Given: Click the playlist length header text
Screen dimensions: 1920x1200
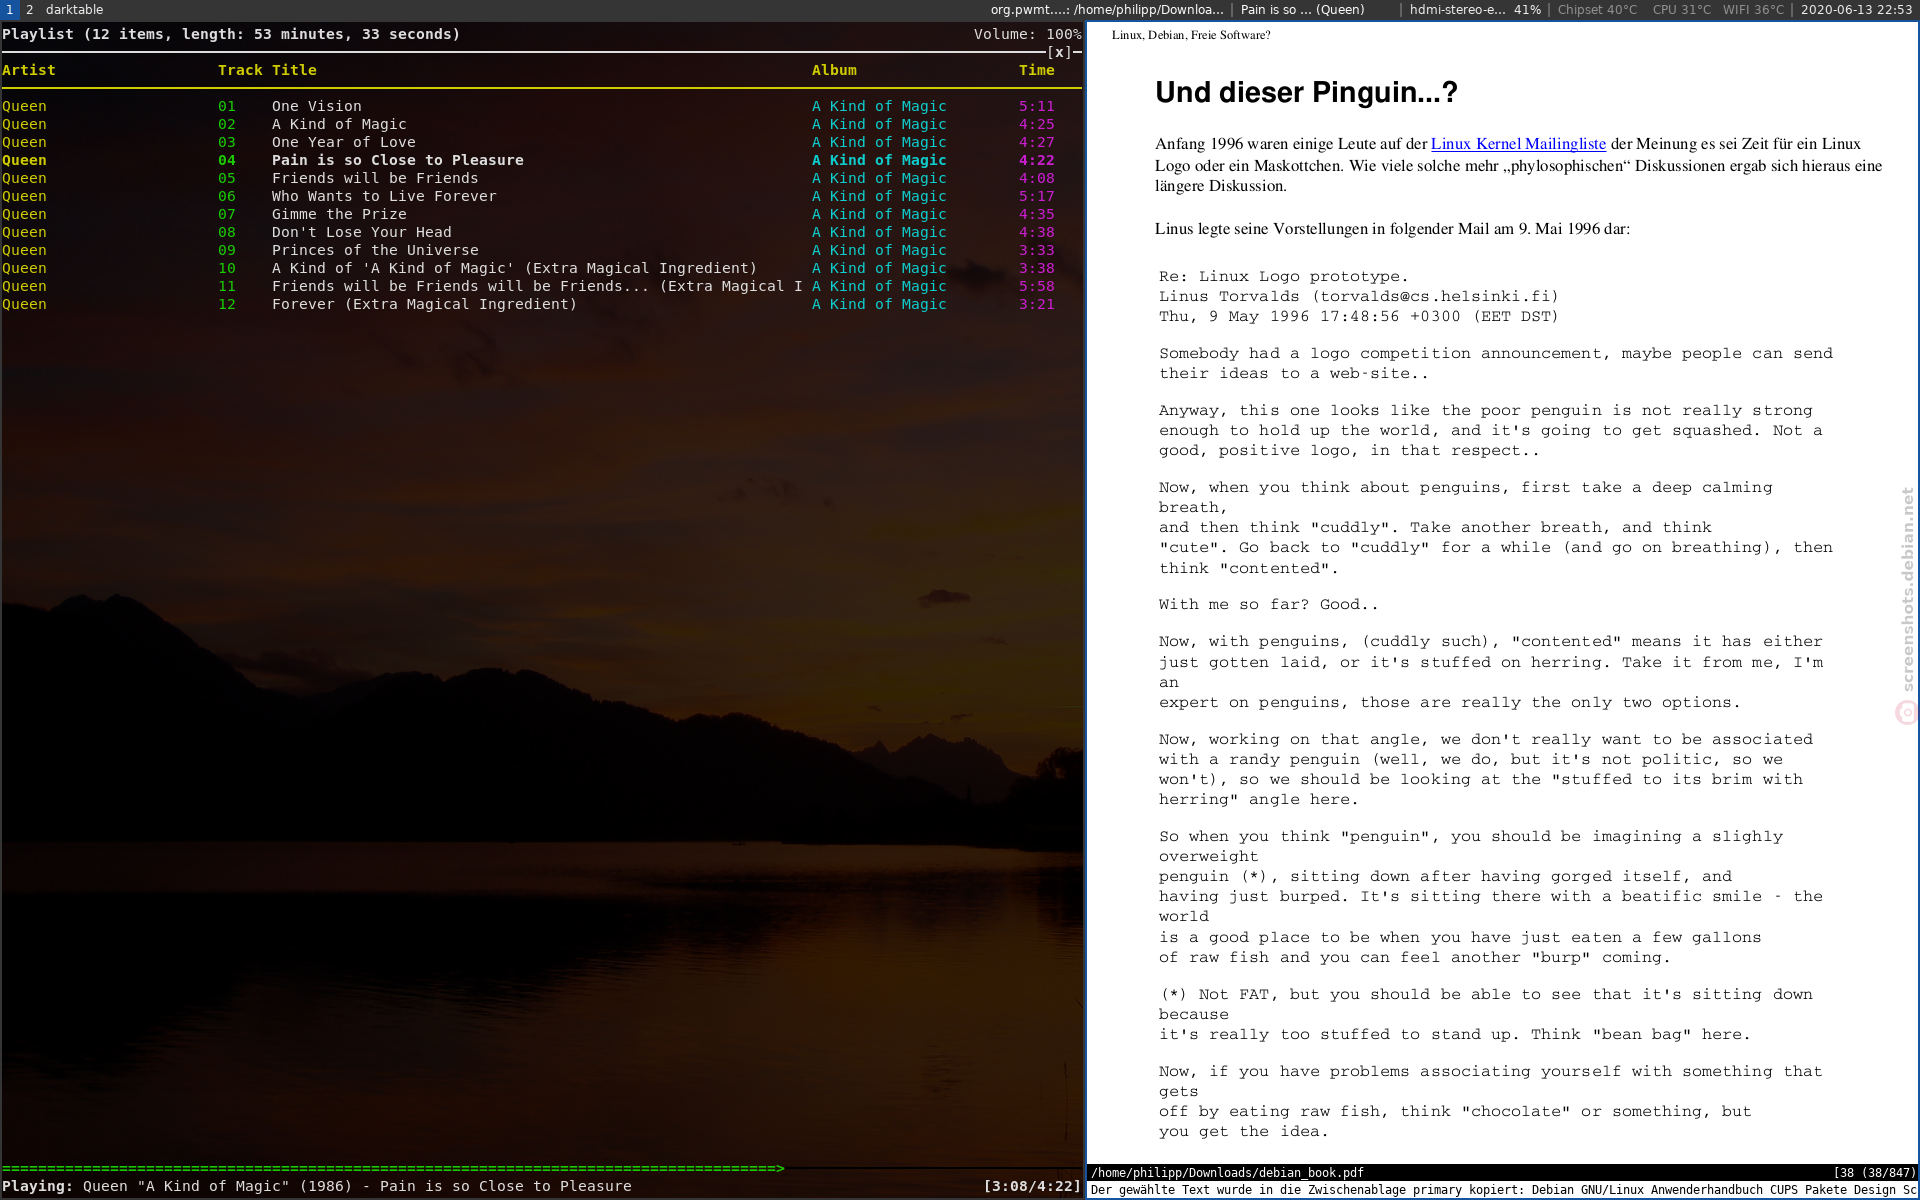Looking at the screenshot, I should click(x=231, y=34).
